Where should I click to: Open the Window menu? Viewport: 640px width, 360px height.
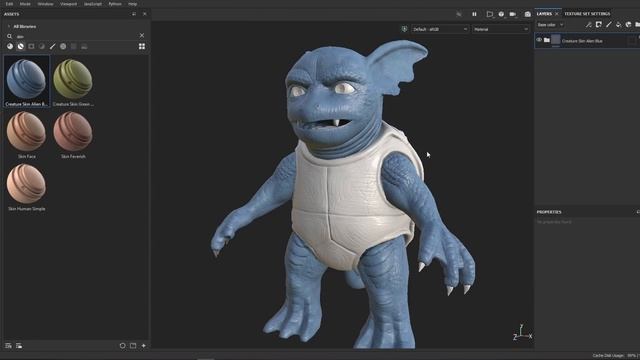pos(45,4)
